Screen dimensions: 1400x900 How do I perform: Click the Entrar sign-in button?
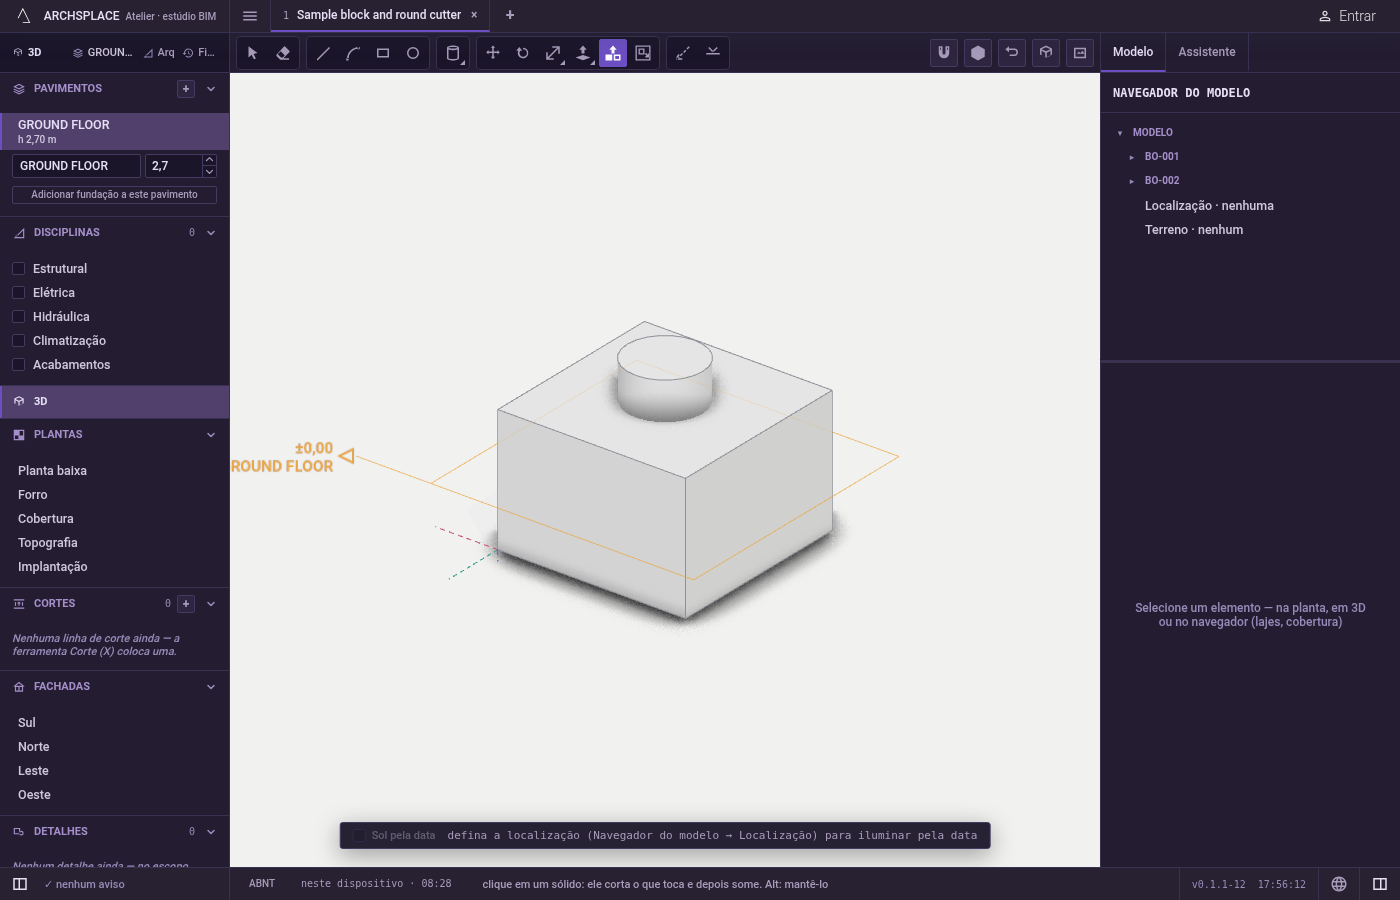pyautogui.click(x=1347, y=16)
